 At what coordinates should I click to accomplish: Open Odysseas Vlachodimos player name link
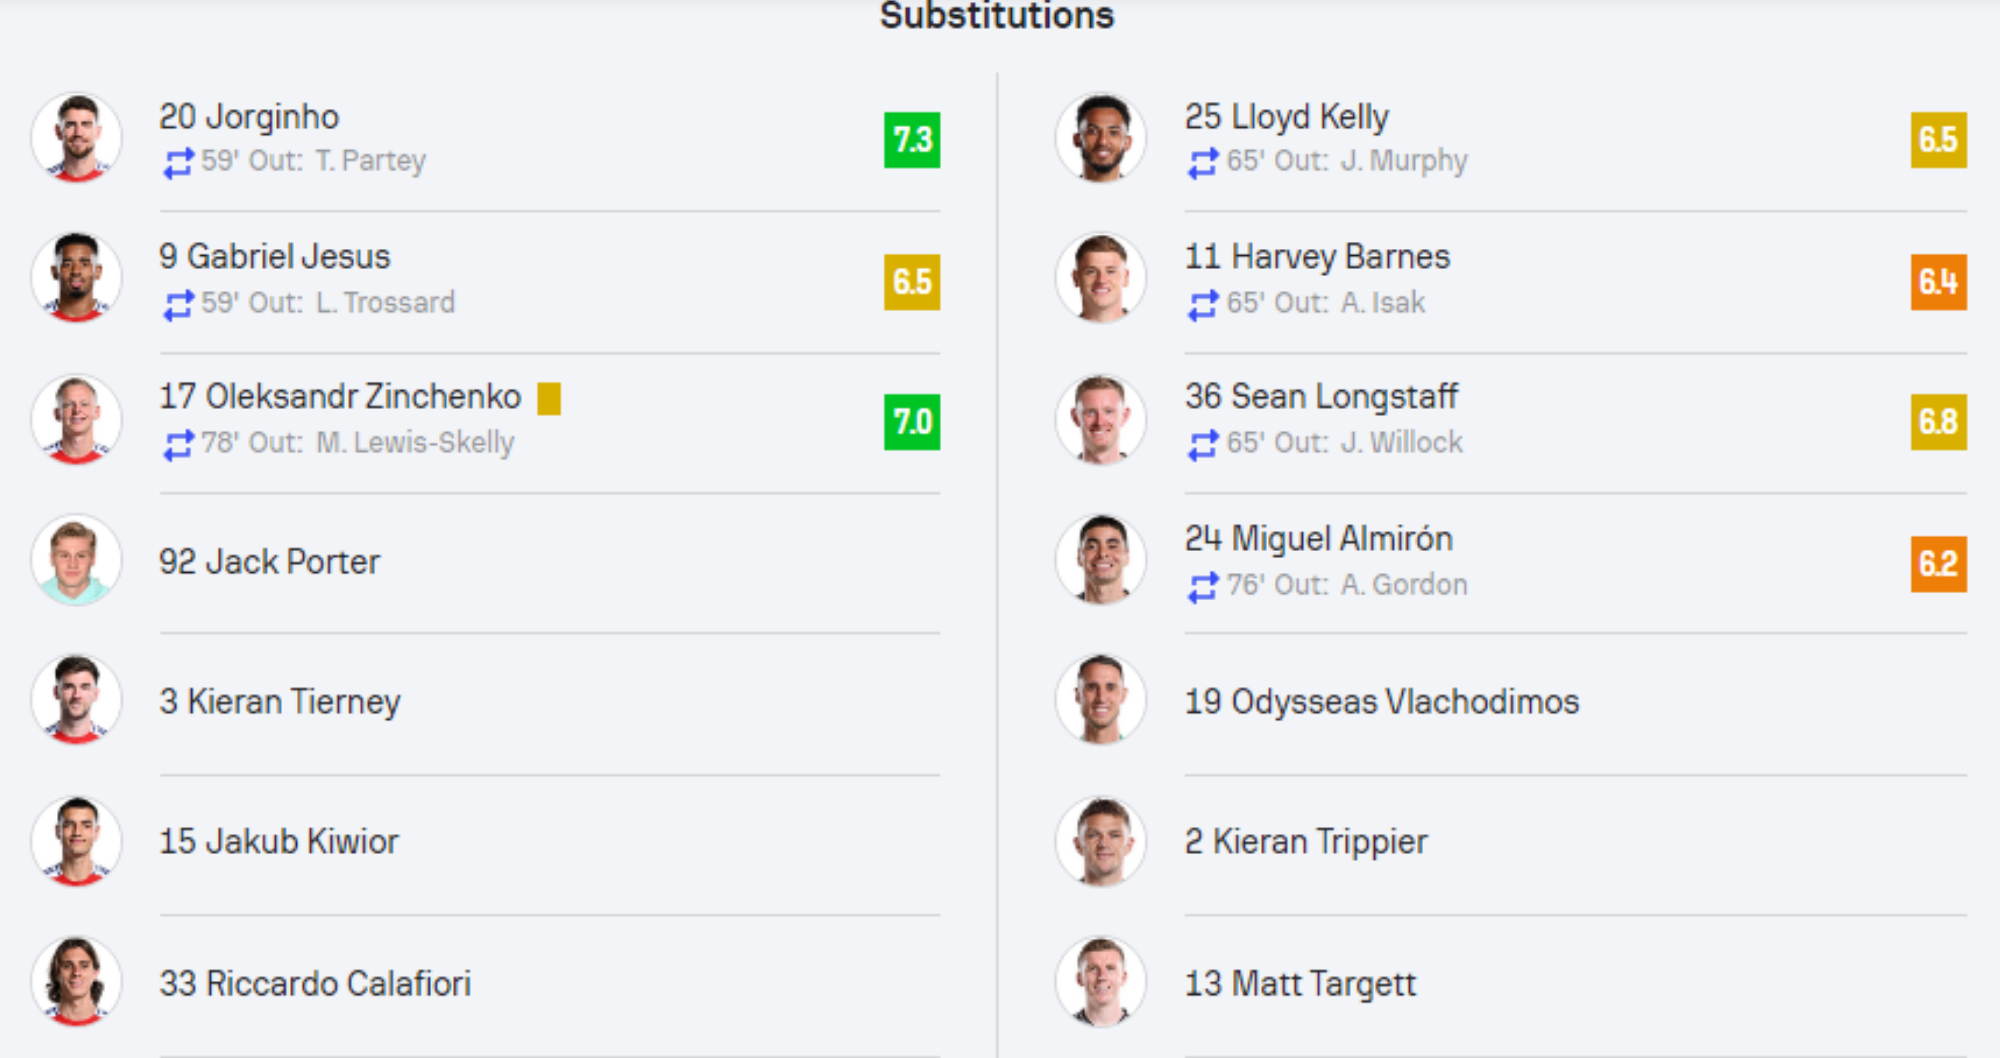pyautogui.click(x=1381, y=701)
